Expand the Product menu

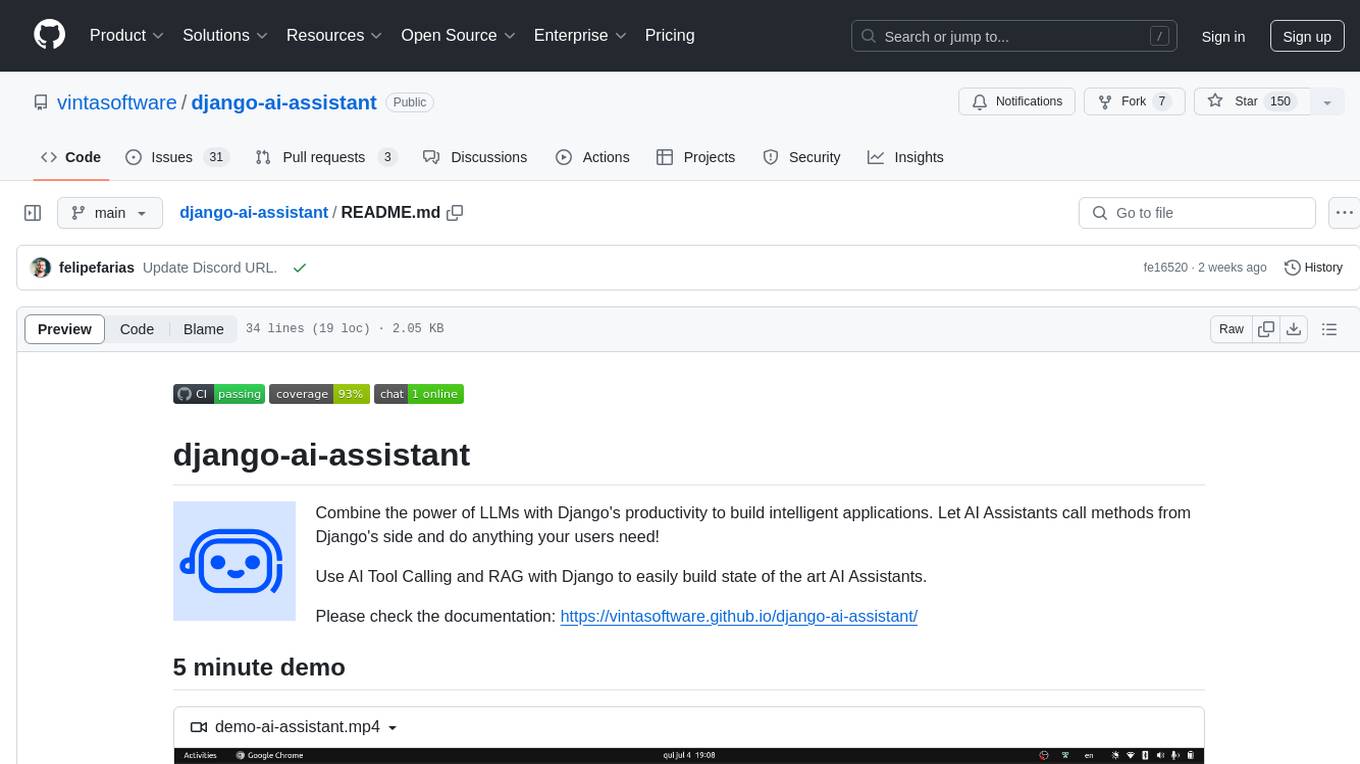pos(127,35)
